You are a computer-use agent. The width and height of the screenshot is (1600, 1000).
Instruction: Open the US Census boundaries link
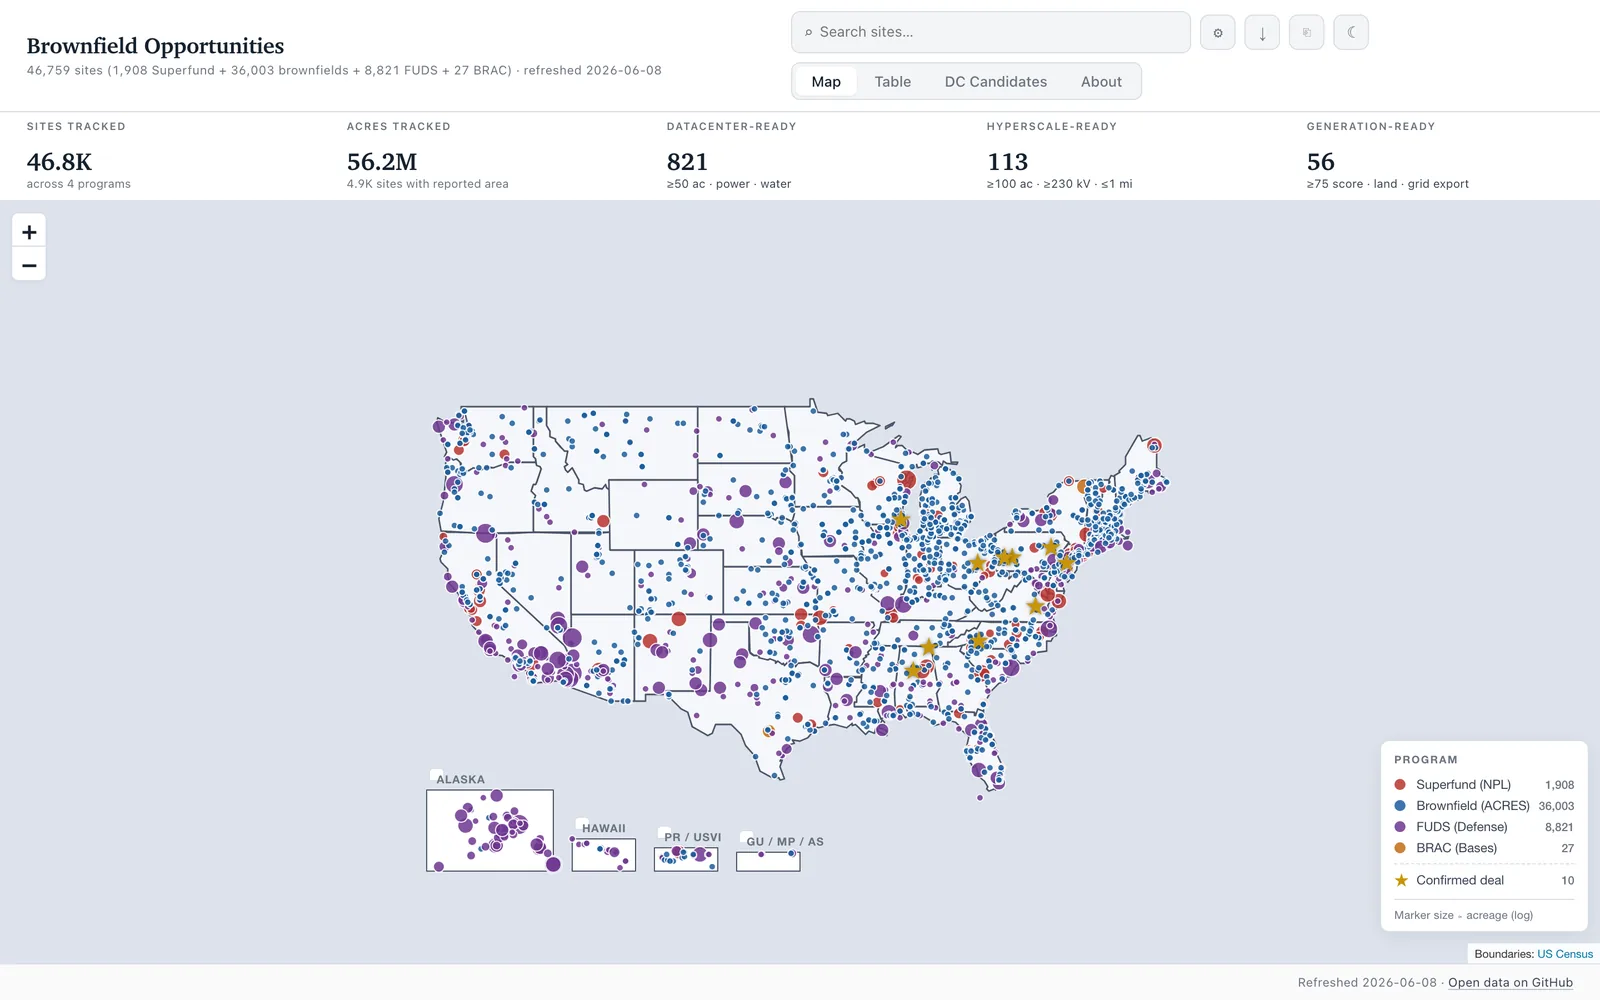tap(1565, 954)
